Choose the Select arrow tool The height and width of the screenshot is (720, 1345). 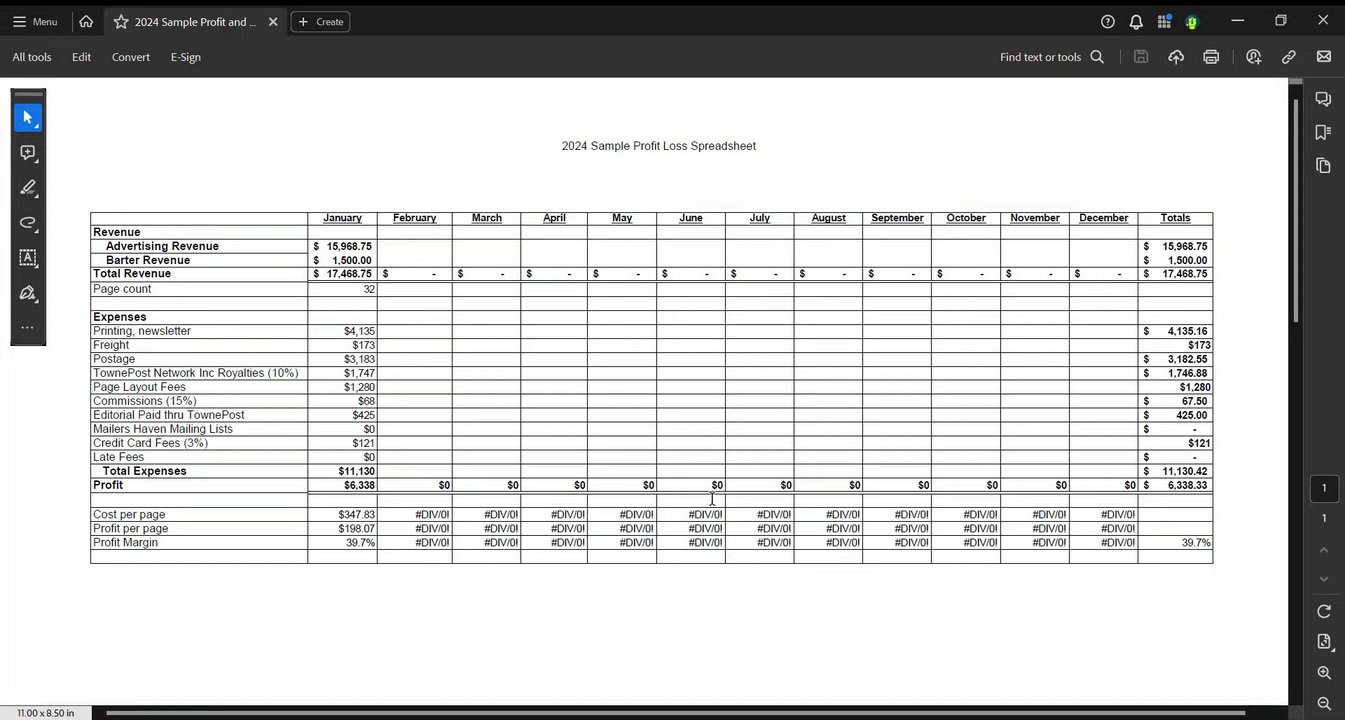click(28, 118)
